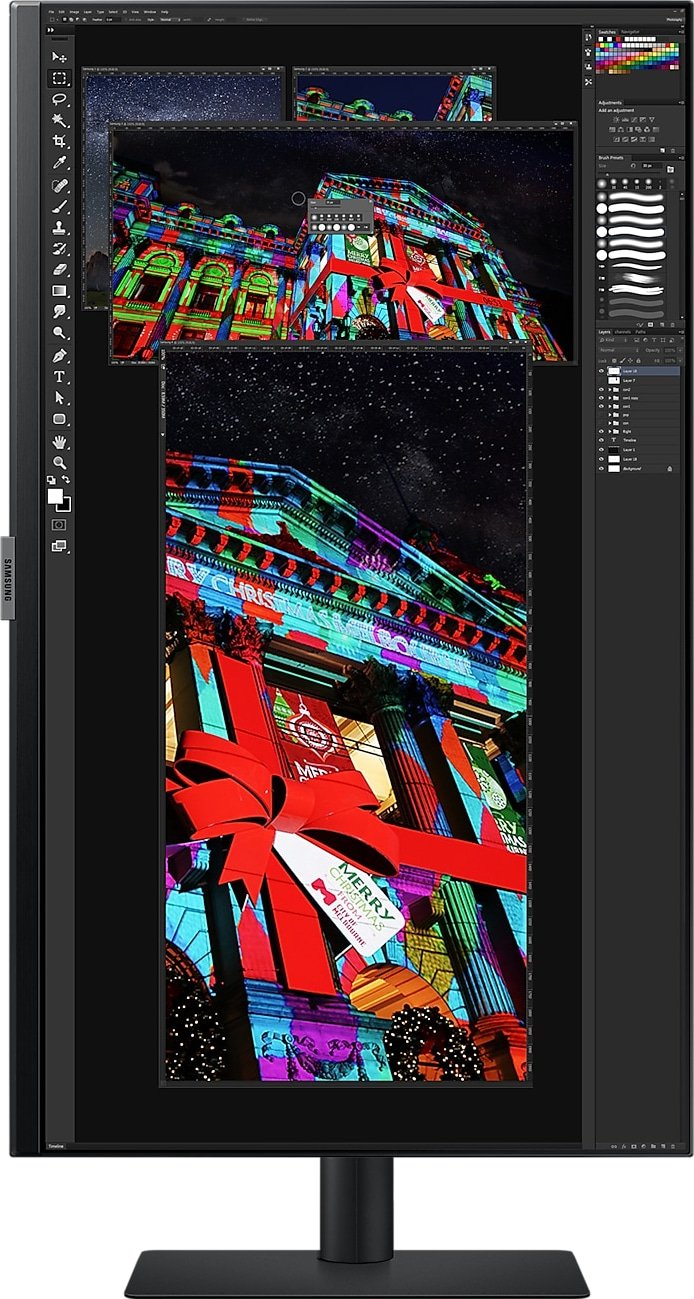Select the Dodge tool

pos(59,332)
